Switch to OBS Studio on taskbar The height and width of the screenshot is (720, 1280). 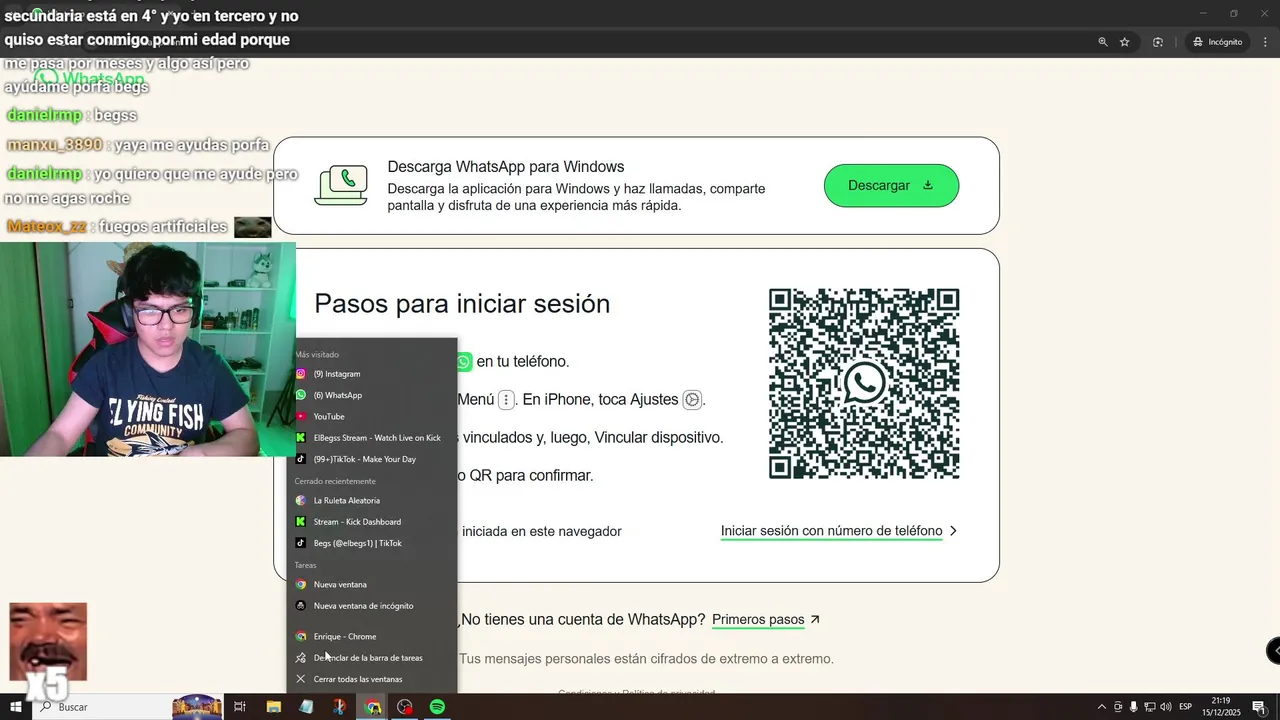click(405, 707)
